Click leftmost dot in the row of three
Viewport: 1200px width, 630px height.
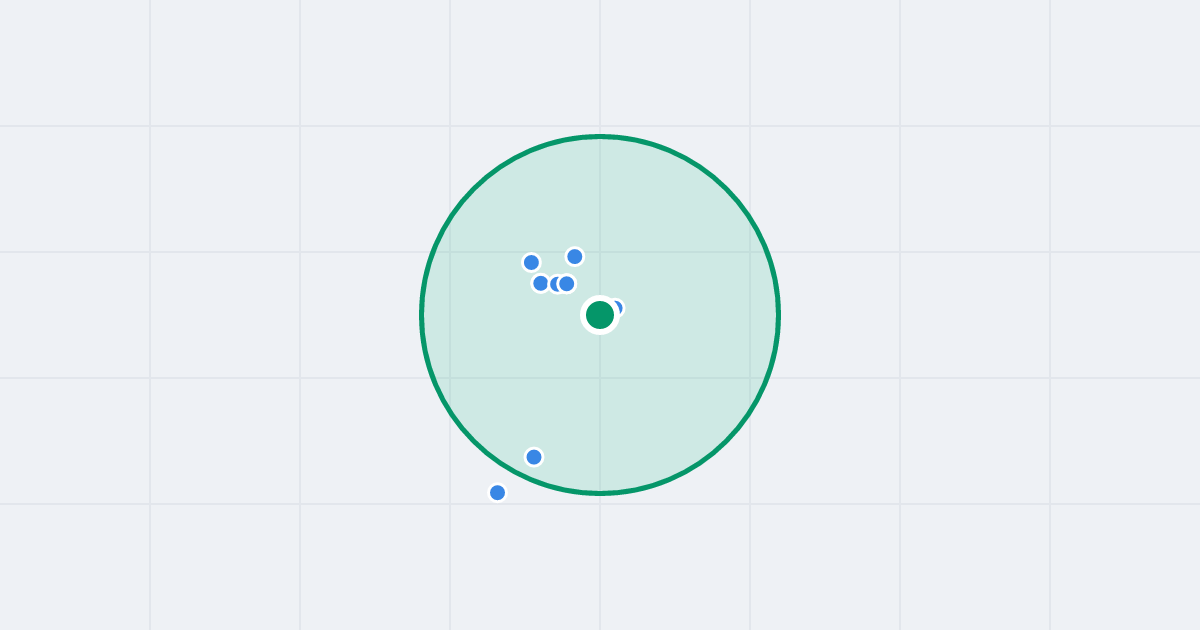pyautogui.click(x=541, y=283)
